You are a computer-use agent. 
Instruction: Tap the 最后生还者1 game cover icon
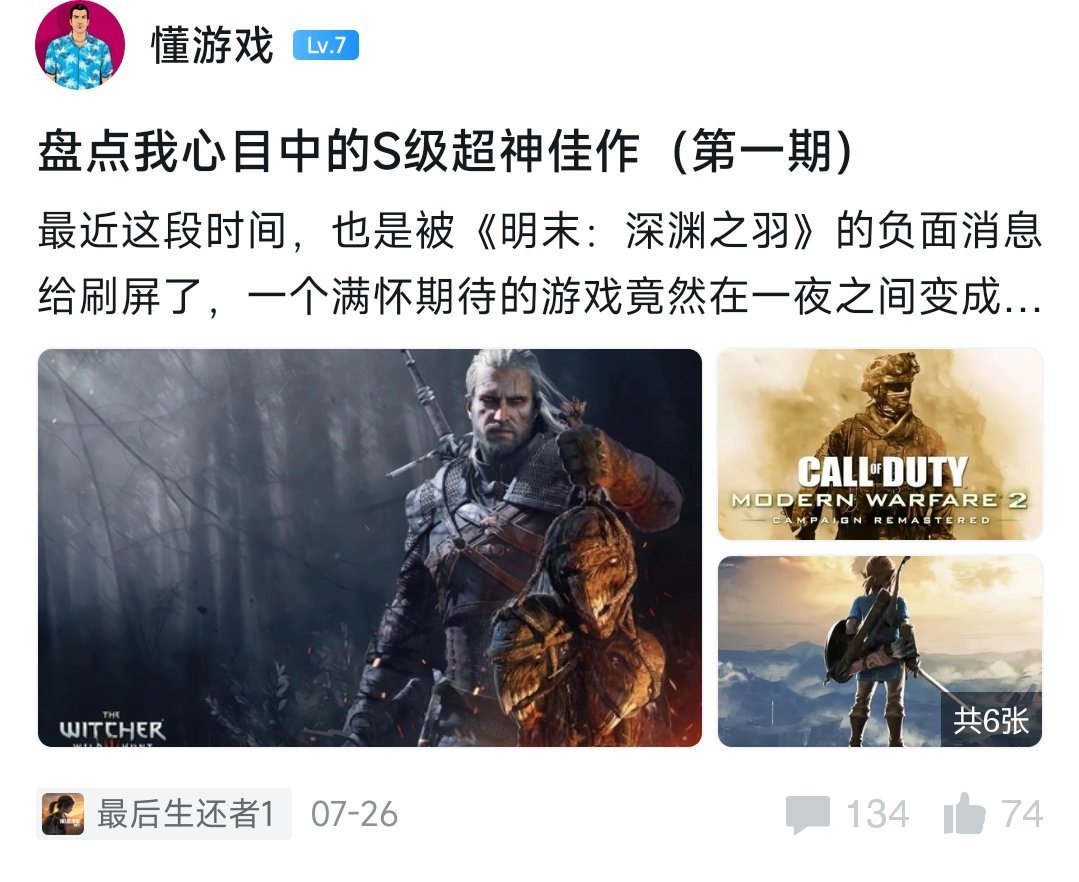click(63, 814)
